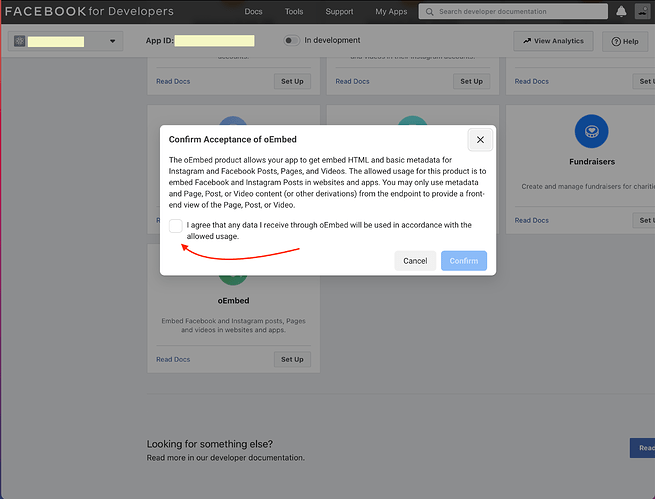
Task: Open View Analytics
Action: coord(553,41)
